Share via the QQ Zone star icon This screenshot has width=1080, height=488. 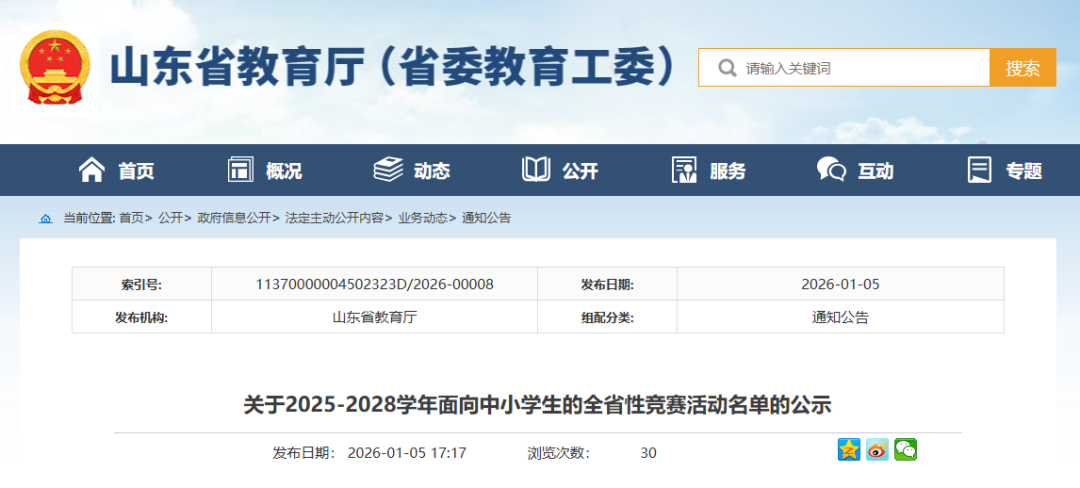point(849,450)
